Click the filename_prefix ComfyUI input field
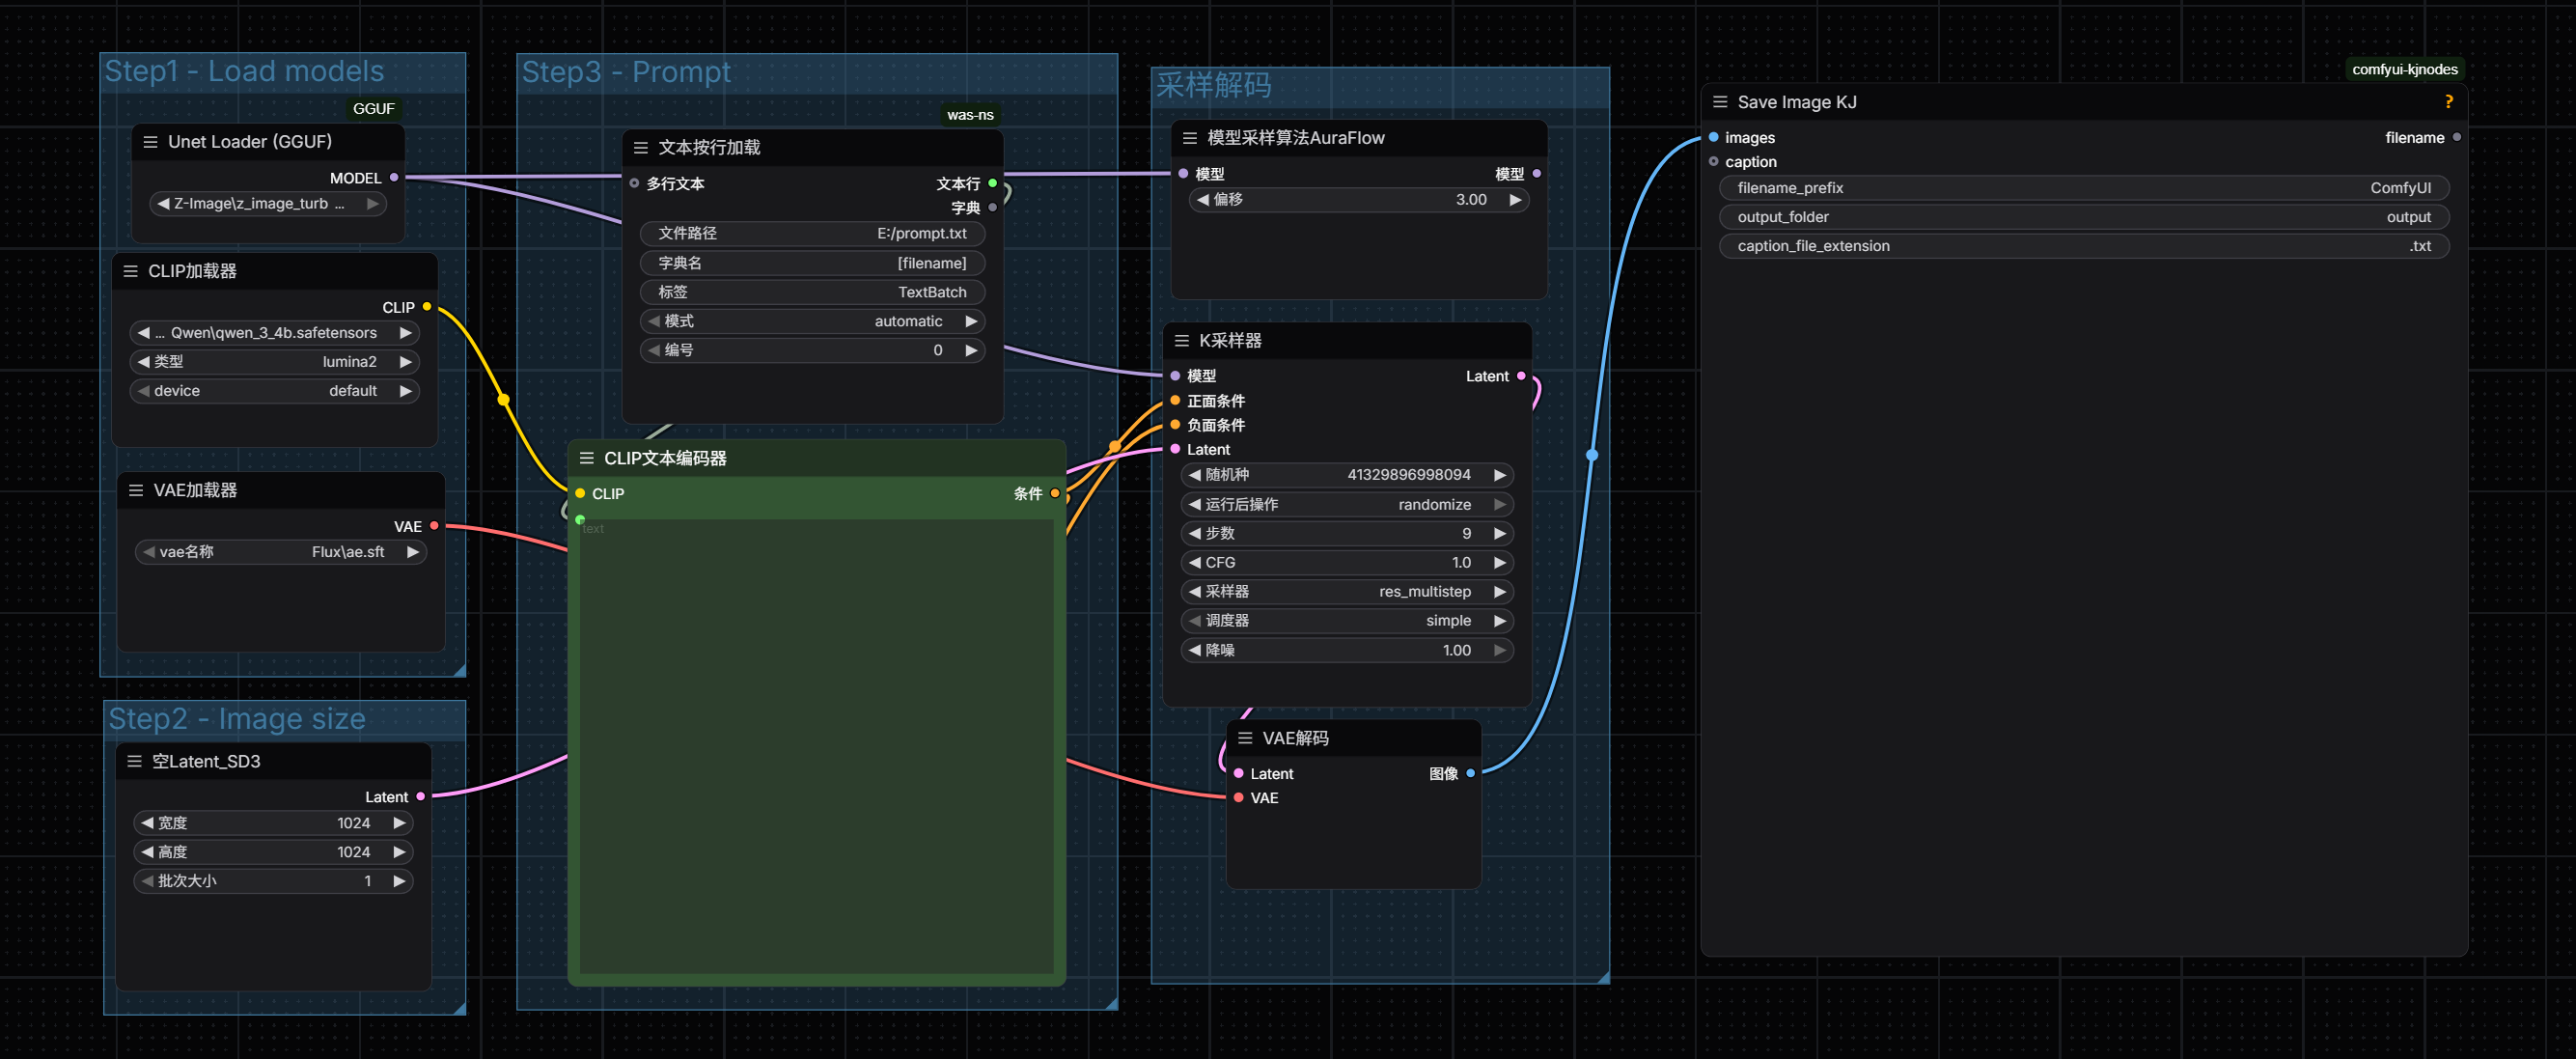Viewport: 2576px width, 1059px height. click(x=2083, y=188)
